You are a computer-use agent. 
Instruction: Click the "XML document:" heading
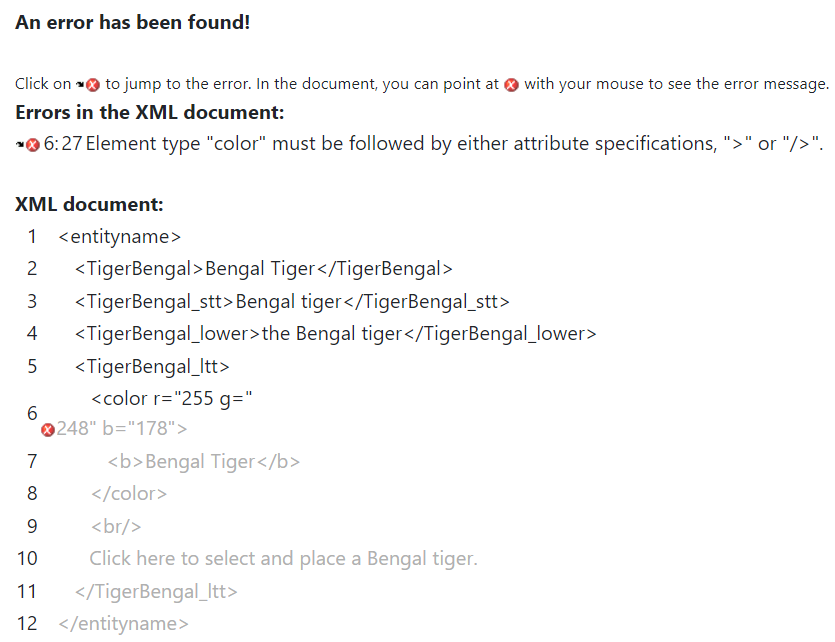[x=89, y=205]
